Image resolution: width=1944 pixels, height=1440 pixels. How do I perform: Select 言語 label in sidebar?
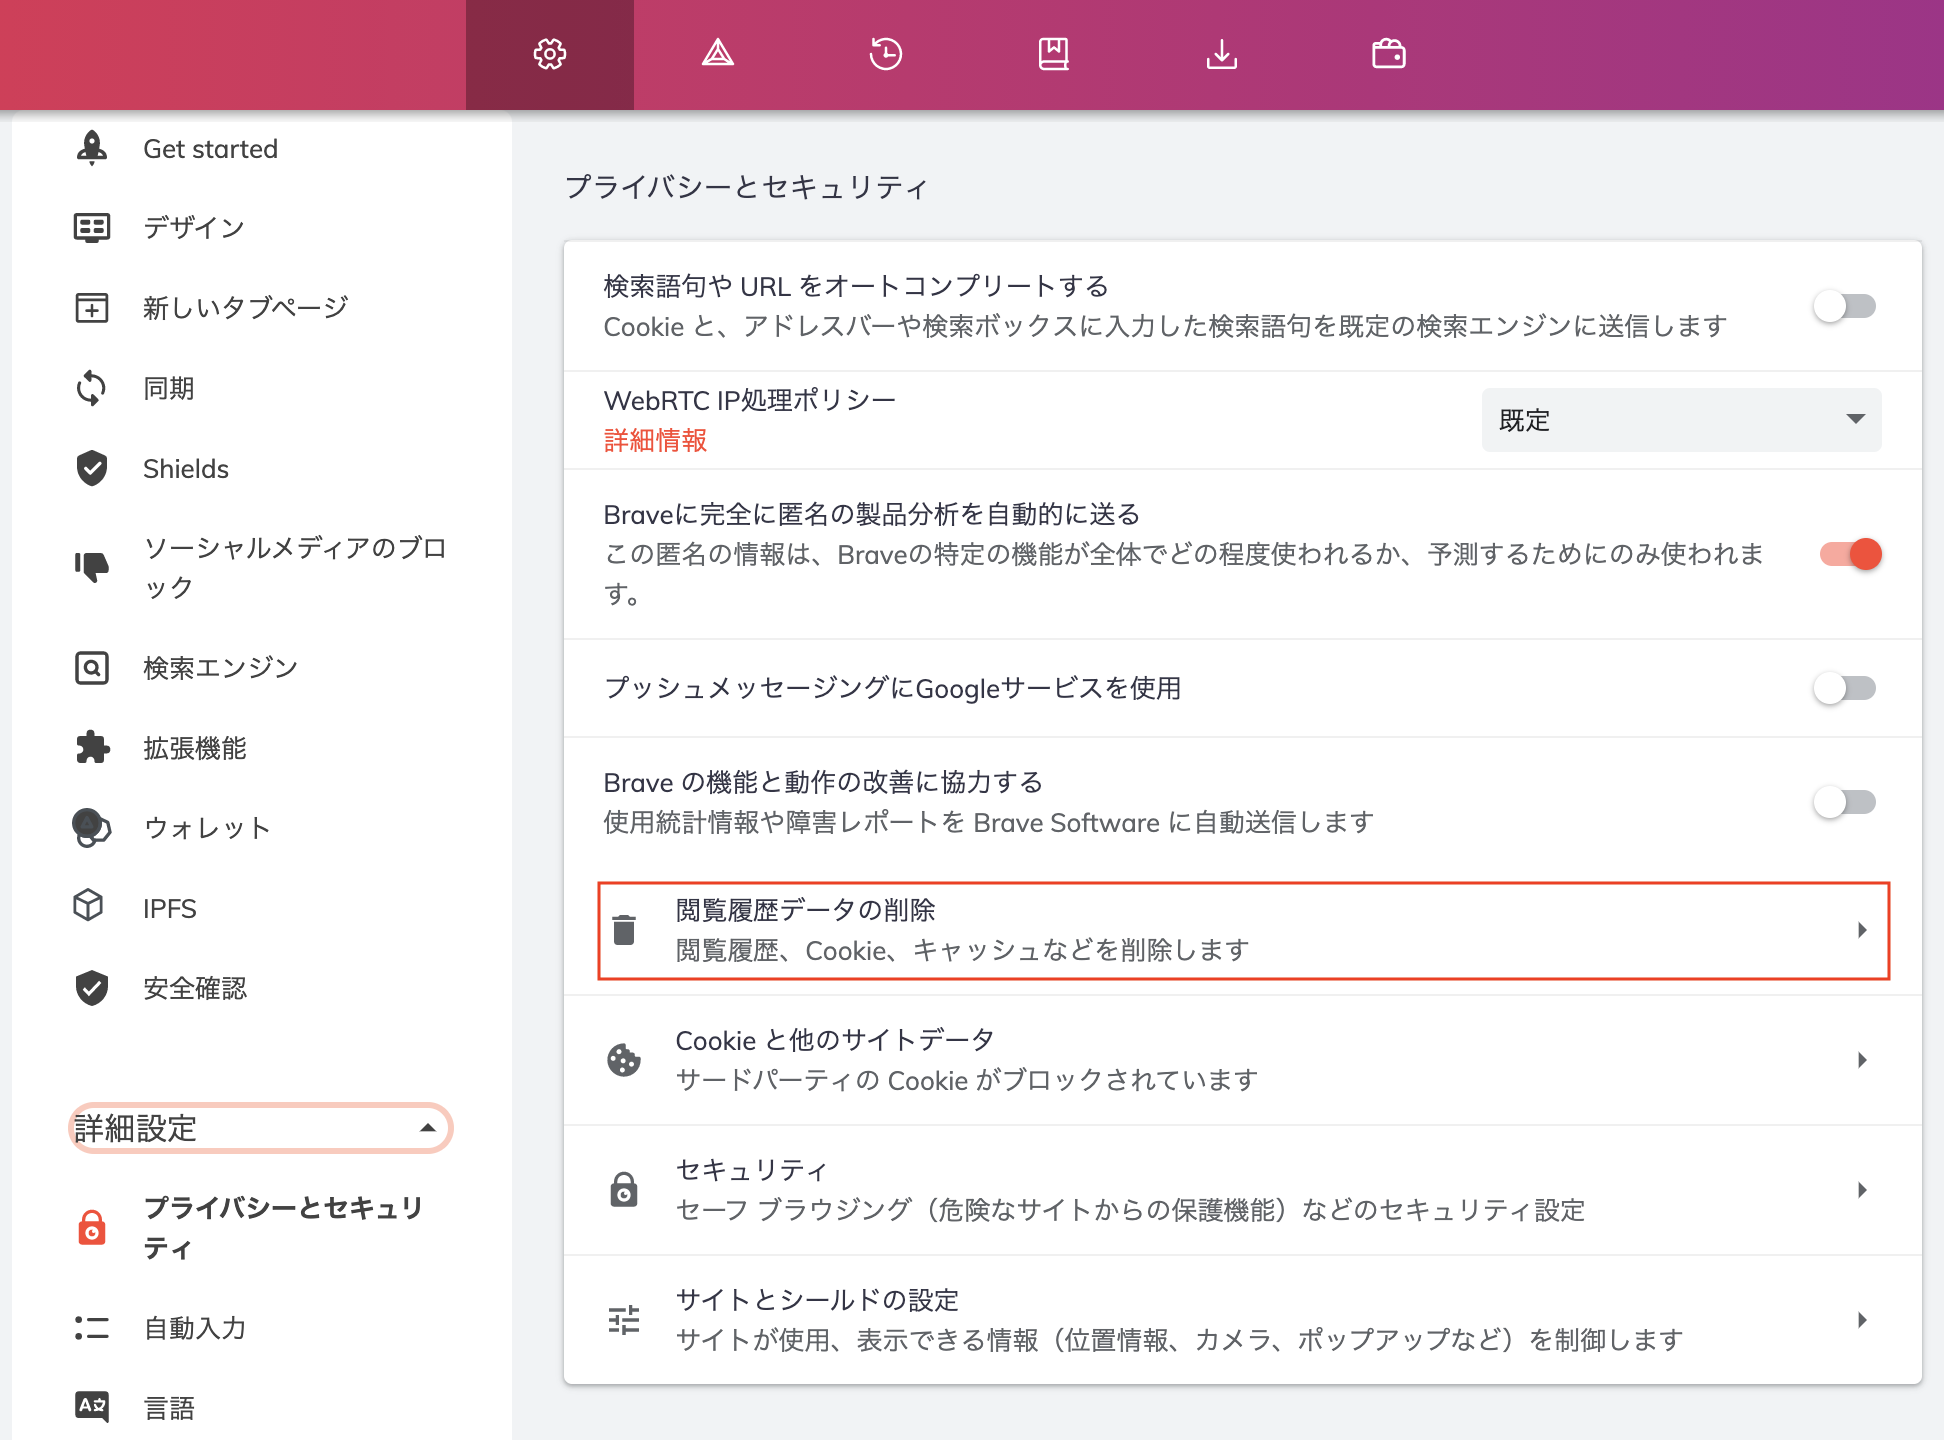pyautogui.click(x=169, y=1408)
